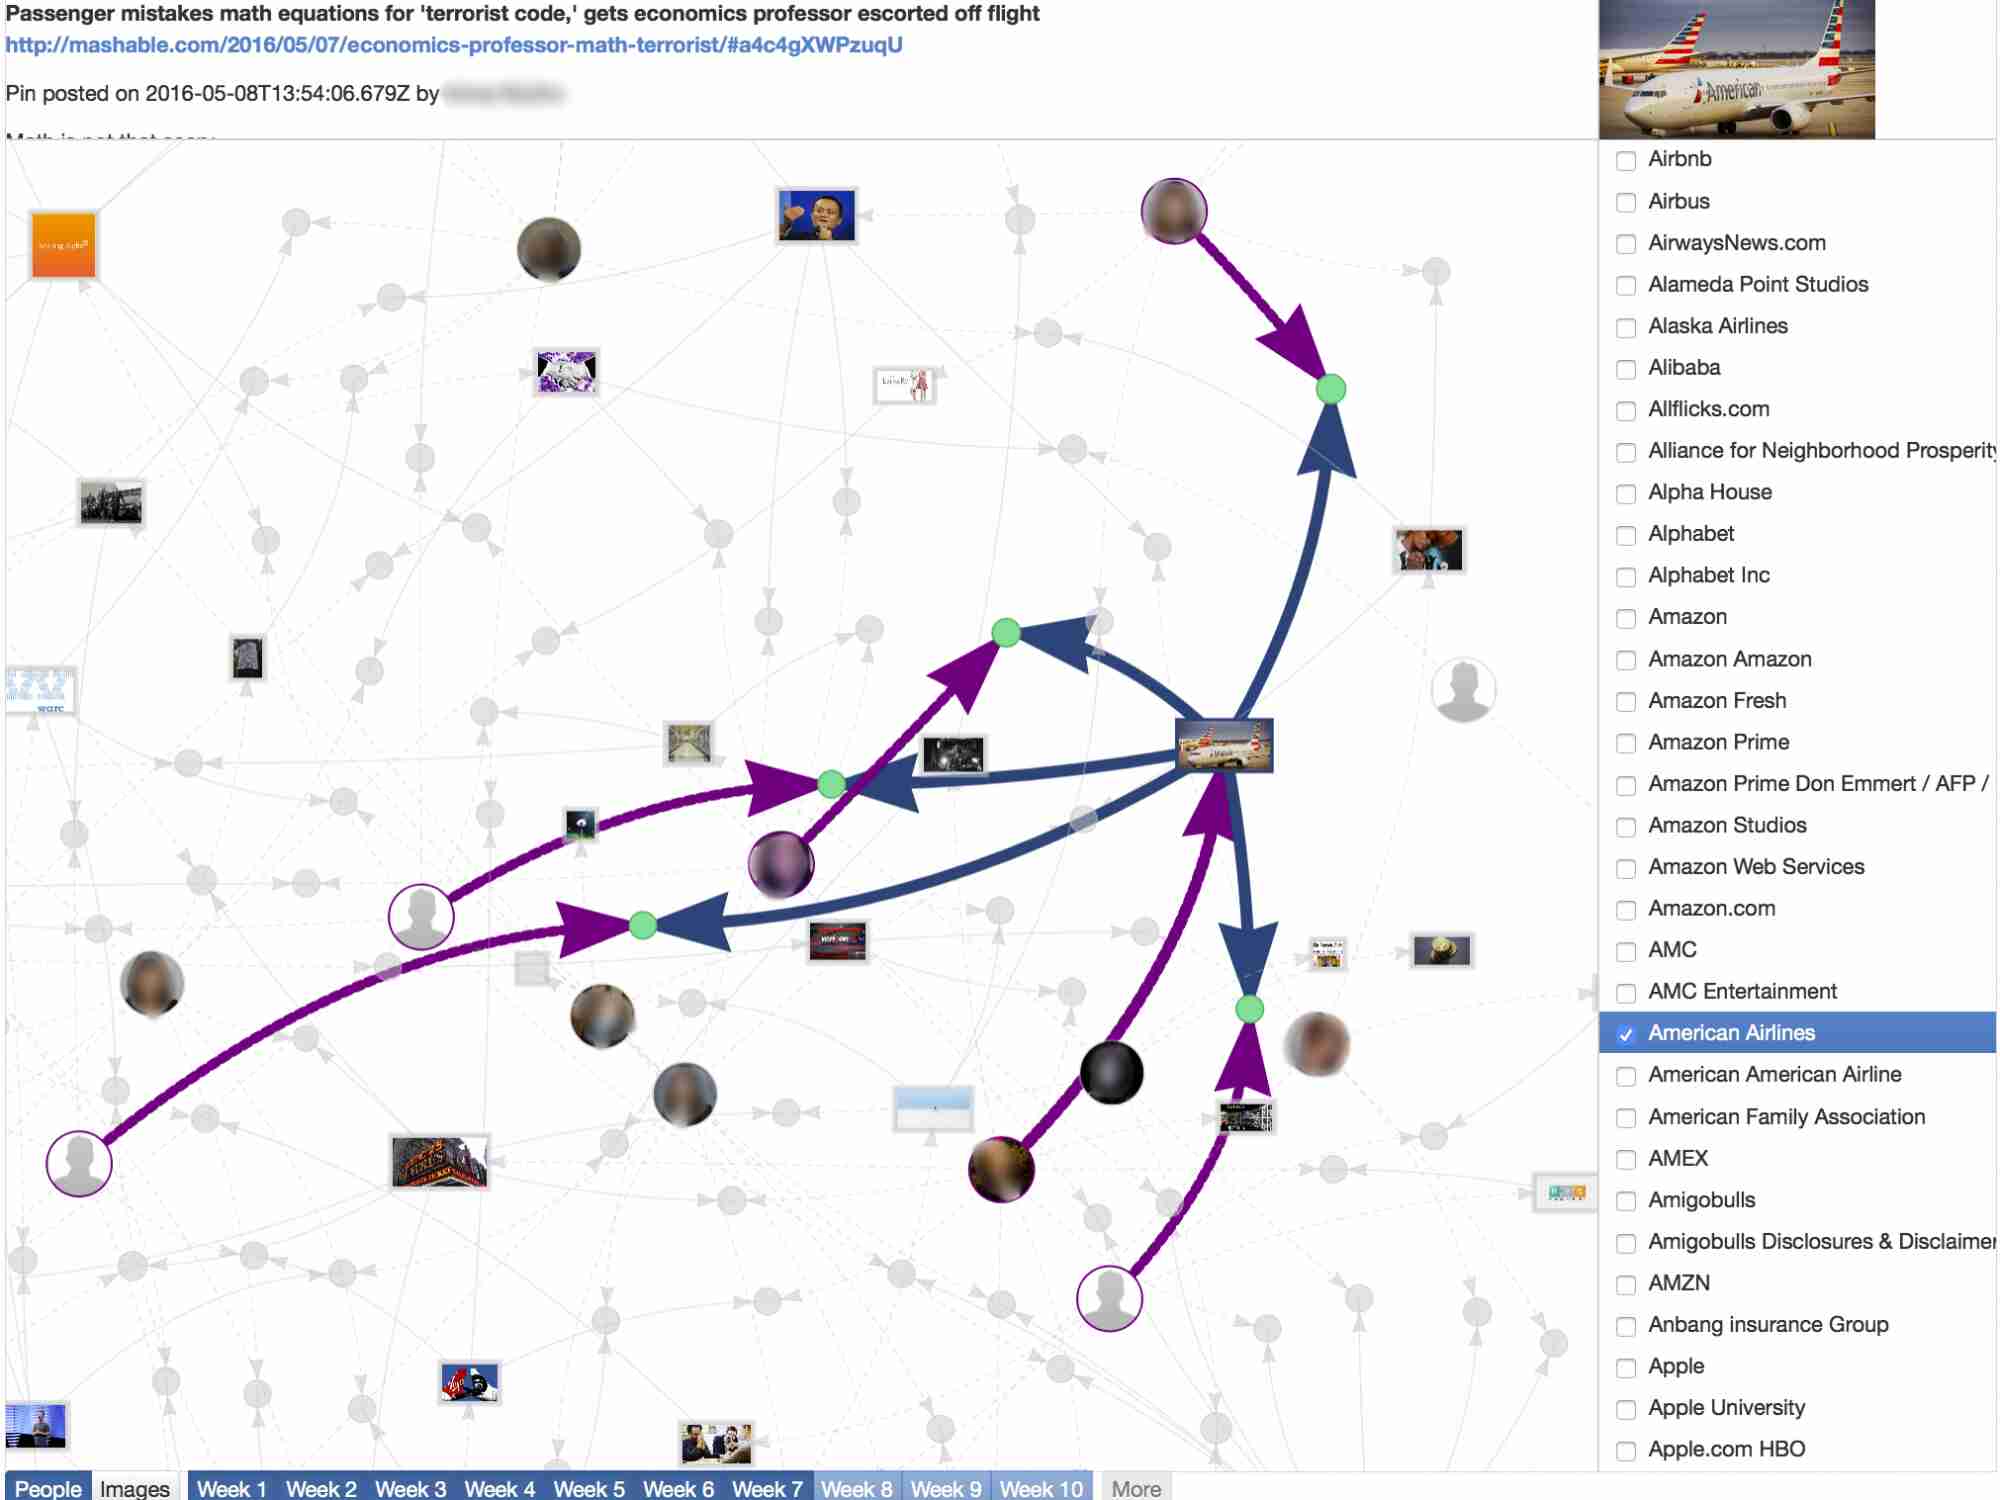Open the mashable.com article link
The image size is (2000, 1500).
point(454,45)
